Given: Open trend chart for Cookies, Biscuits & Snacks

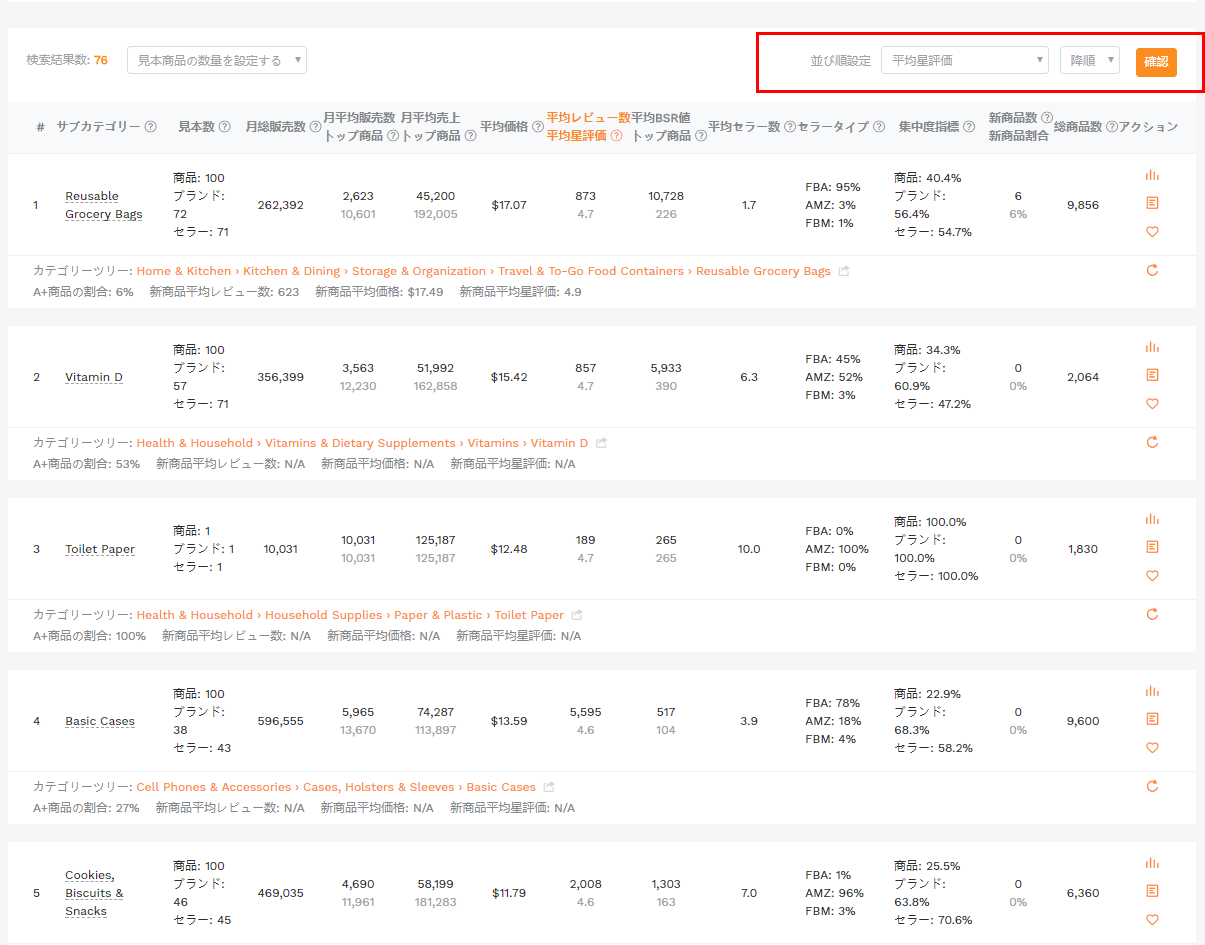Looking at the screenshot, I should [x=1152, y=863].
